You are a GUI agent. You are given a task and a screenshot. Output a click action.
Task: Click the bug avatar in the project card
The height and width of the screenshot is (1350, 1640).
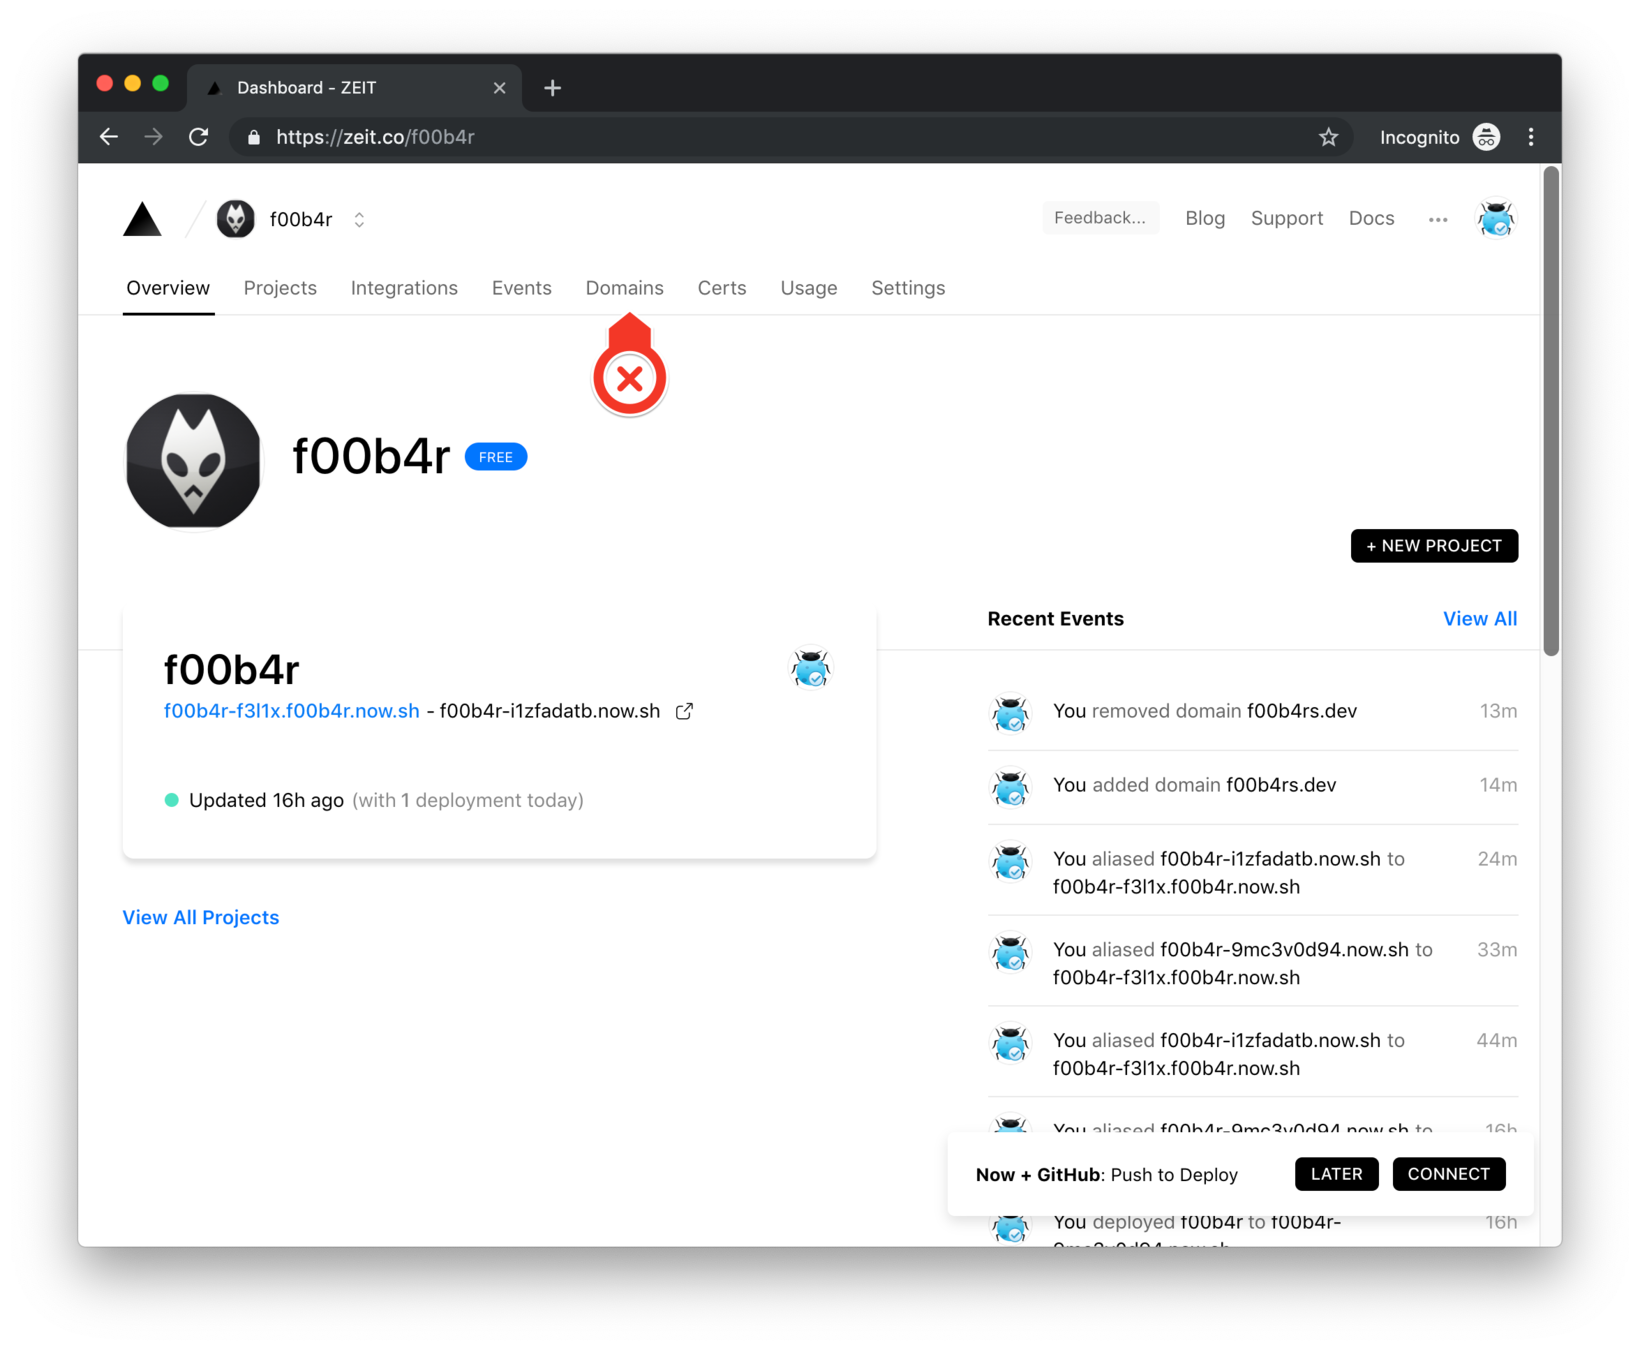[810, 668]
